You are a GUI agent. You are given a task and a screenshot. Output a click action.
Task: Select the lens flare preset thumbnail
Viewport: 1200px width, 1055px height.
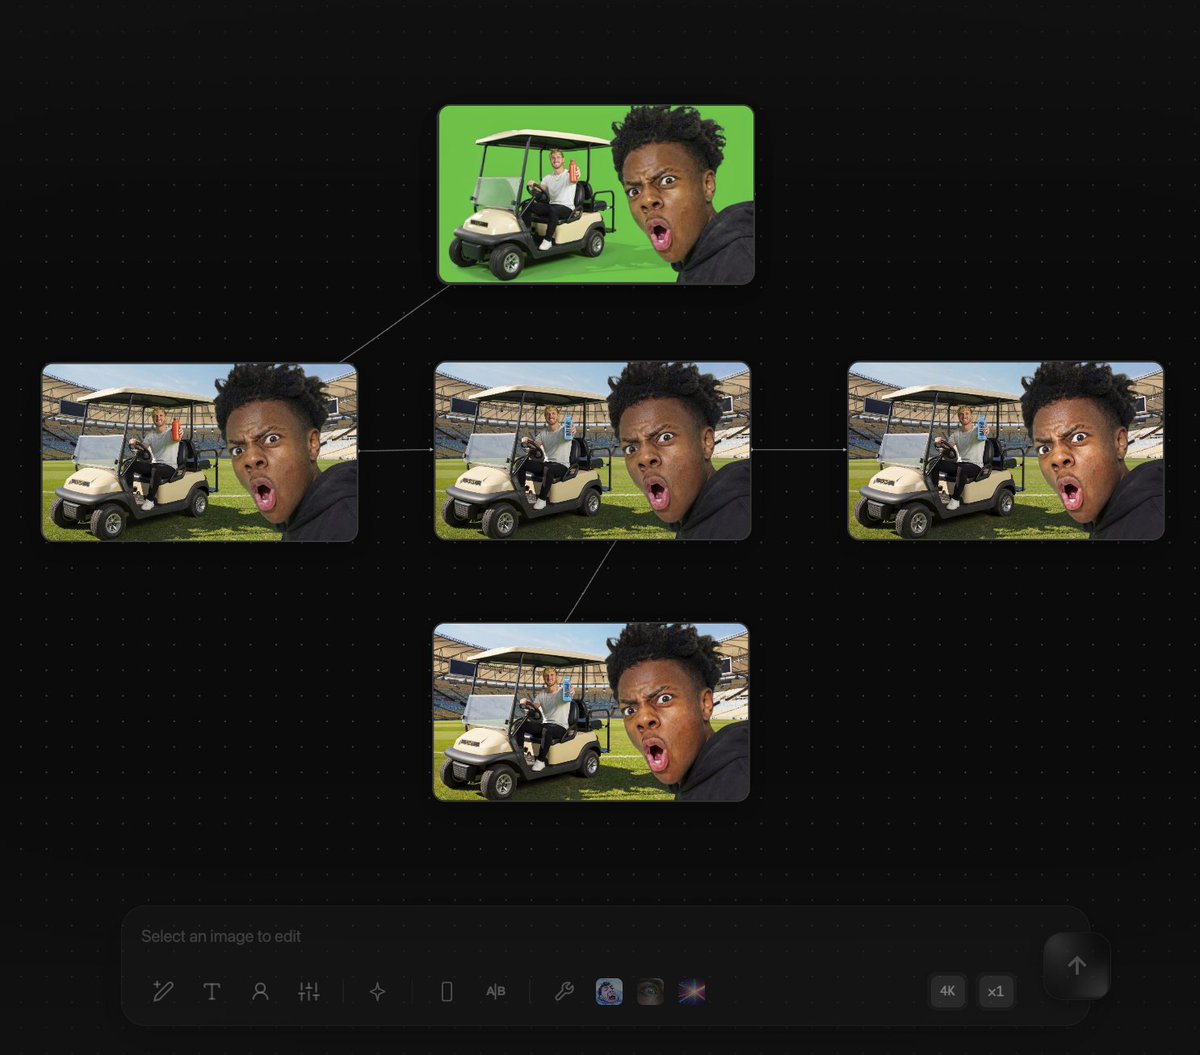click(x=692, y=991)
